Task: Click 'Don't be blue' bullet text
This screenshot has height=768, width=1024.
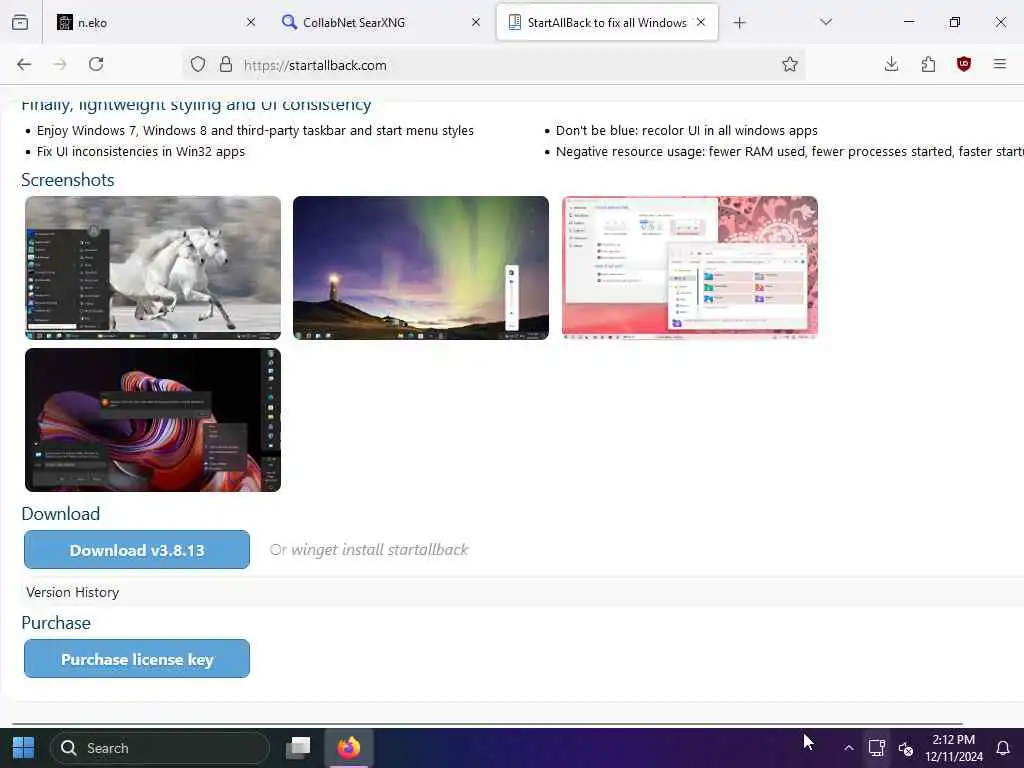Action: point(686,131)
